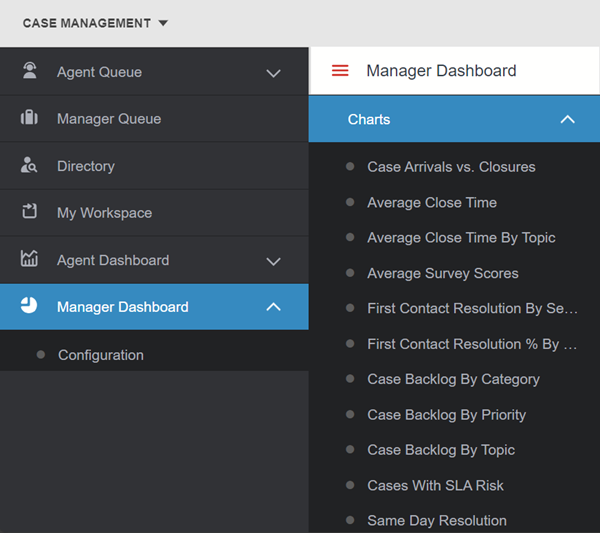Image resolution: width=600 pixels, height=533 pixels.
Task: Open the Average Close Time chart
Action: pyautogui.click(x=432, y=202)
